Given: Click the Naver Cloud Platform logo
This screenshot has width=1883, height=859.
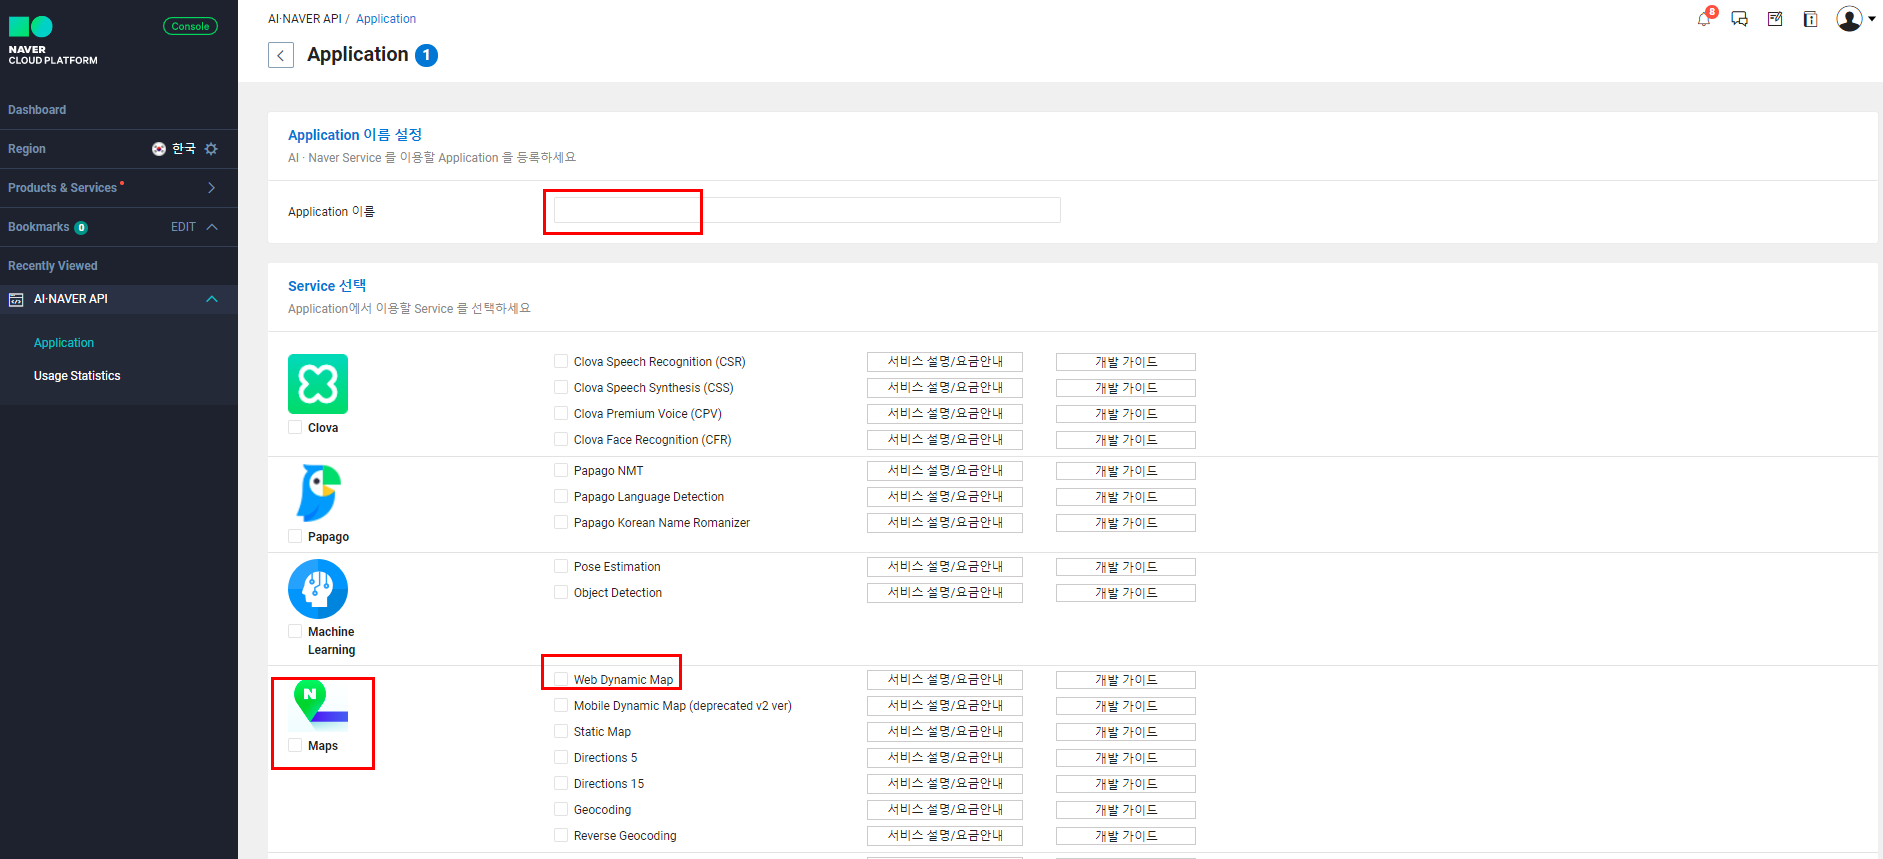Looking at the screenshot, I should click(53, 40).
